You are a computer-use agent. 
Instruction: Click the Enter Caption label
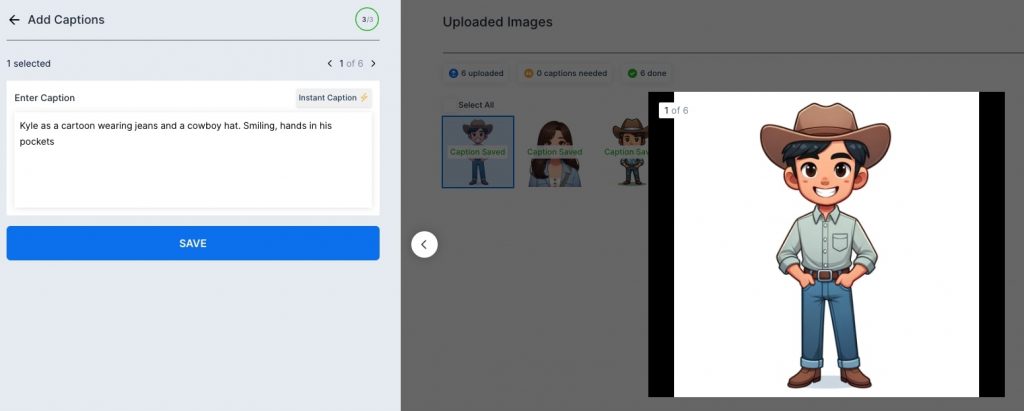pyautogui.click(x=45, y=98)
